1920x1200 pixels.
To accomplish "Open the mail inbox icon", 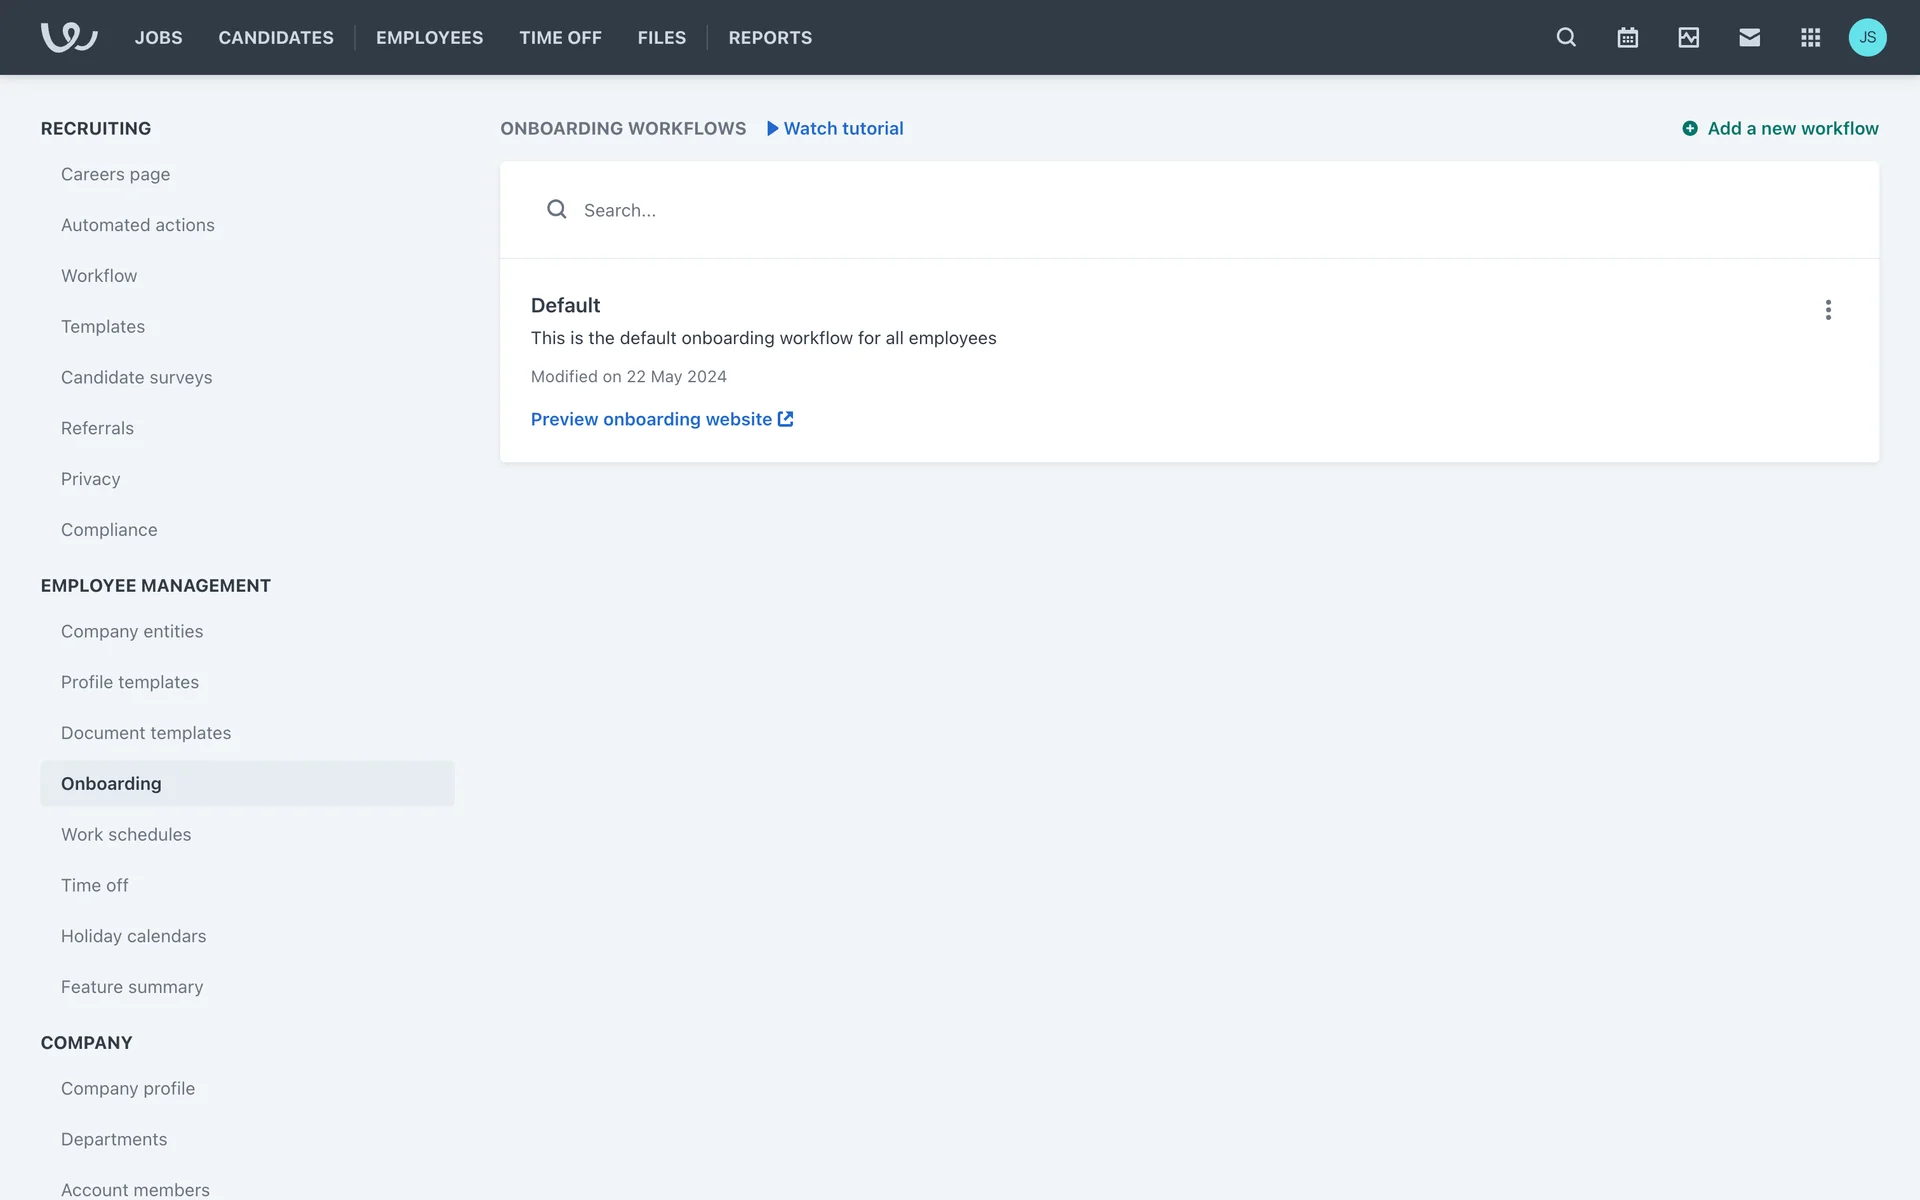I will (1749, 37).
